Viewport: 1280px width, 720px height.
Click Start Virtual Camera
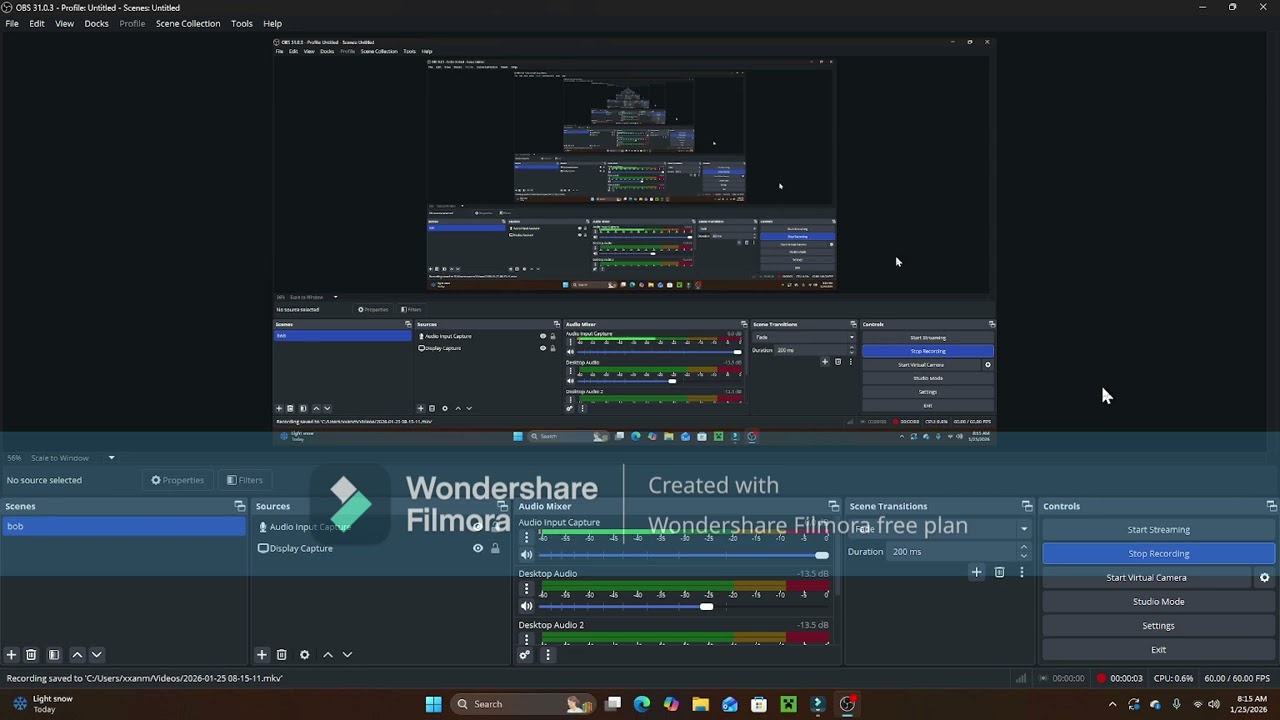pos(1147,578)
